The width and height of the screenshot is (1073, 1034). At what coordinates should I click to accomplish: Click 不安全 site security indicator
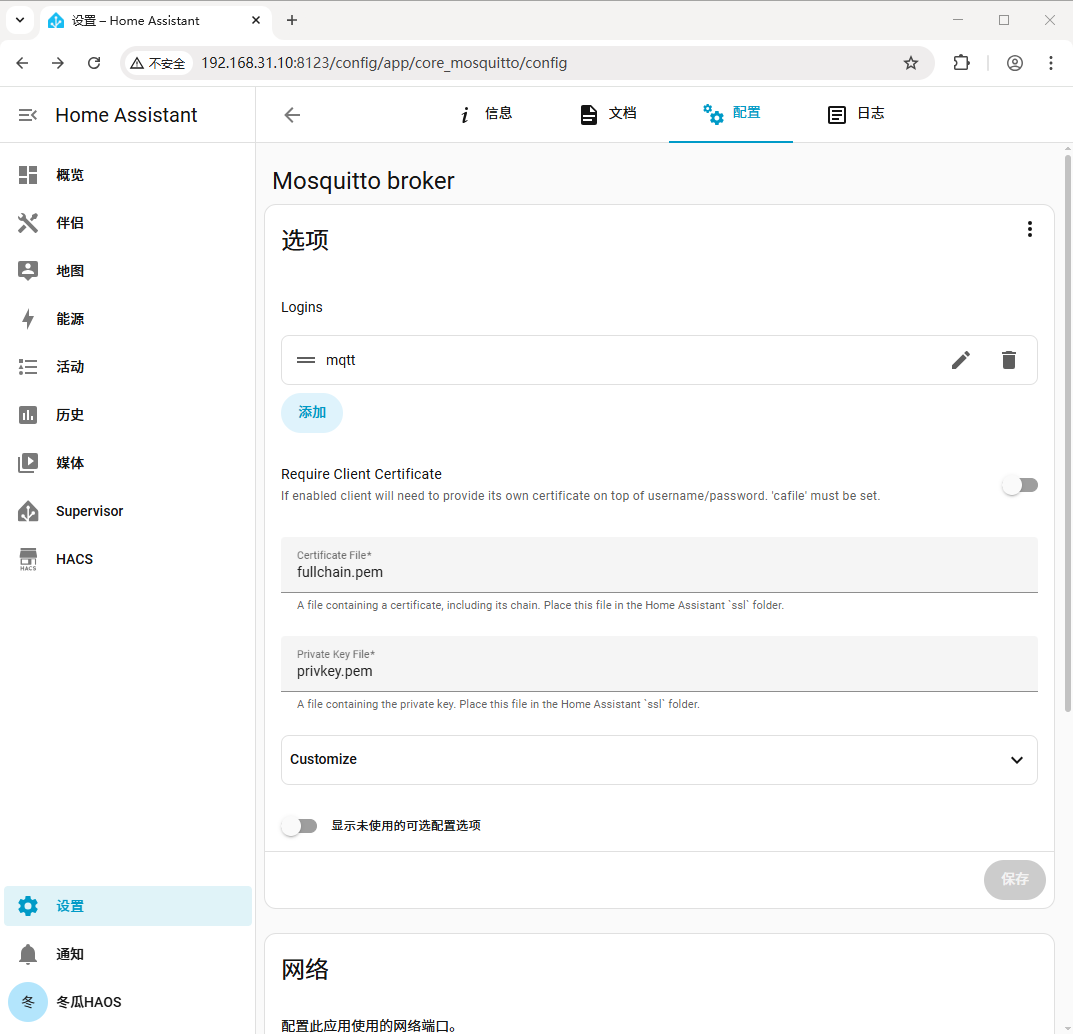[x=158, y=64]
